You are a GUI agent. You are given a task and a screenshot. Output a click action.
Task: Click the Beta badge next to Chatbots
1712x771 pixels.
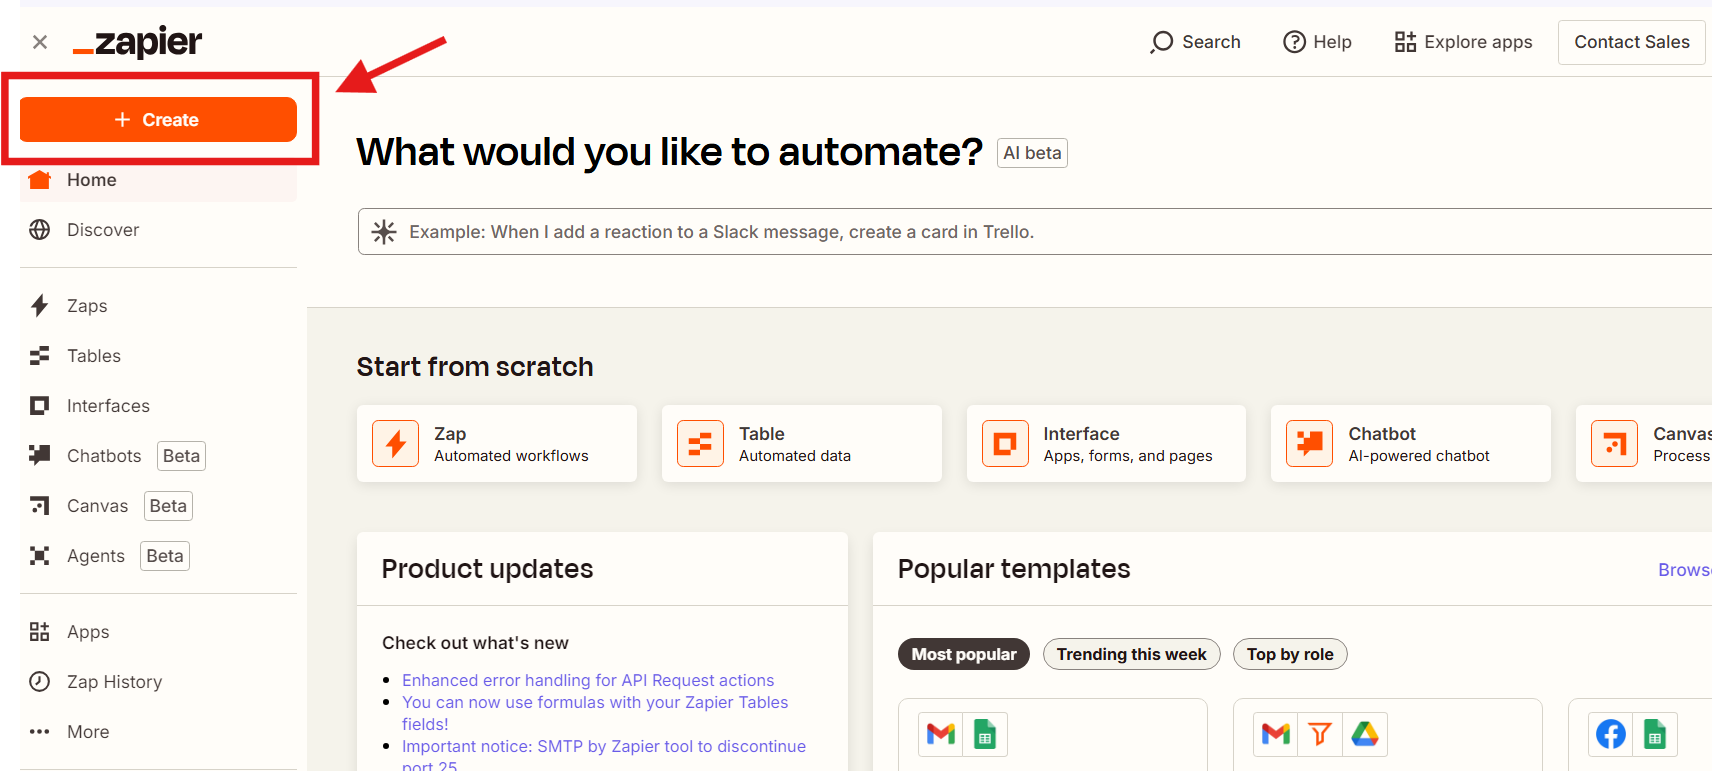click(x=181, y=456)
